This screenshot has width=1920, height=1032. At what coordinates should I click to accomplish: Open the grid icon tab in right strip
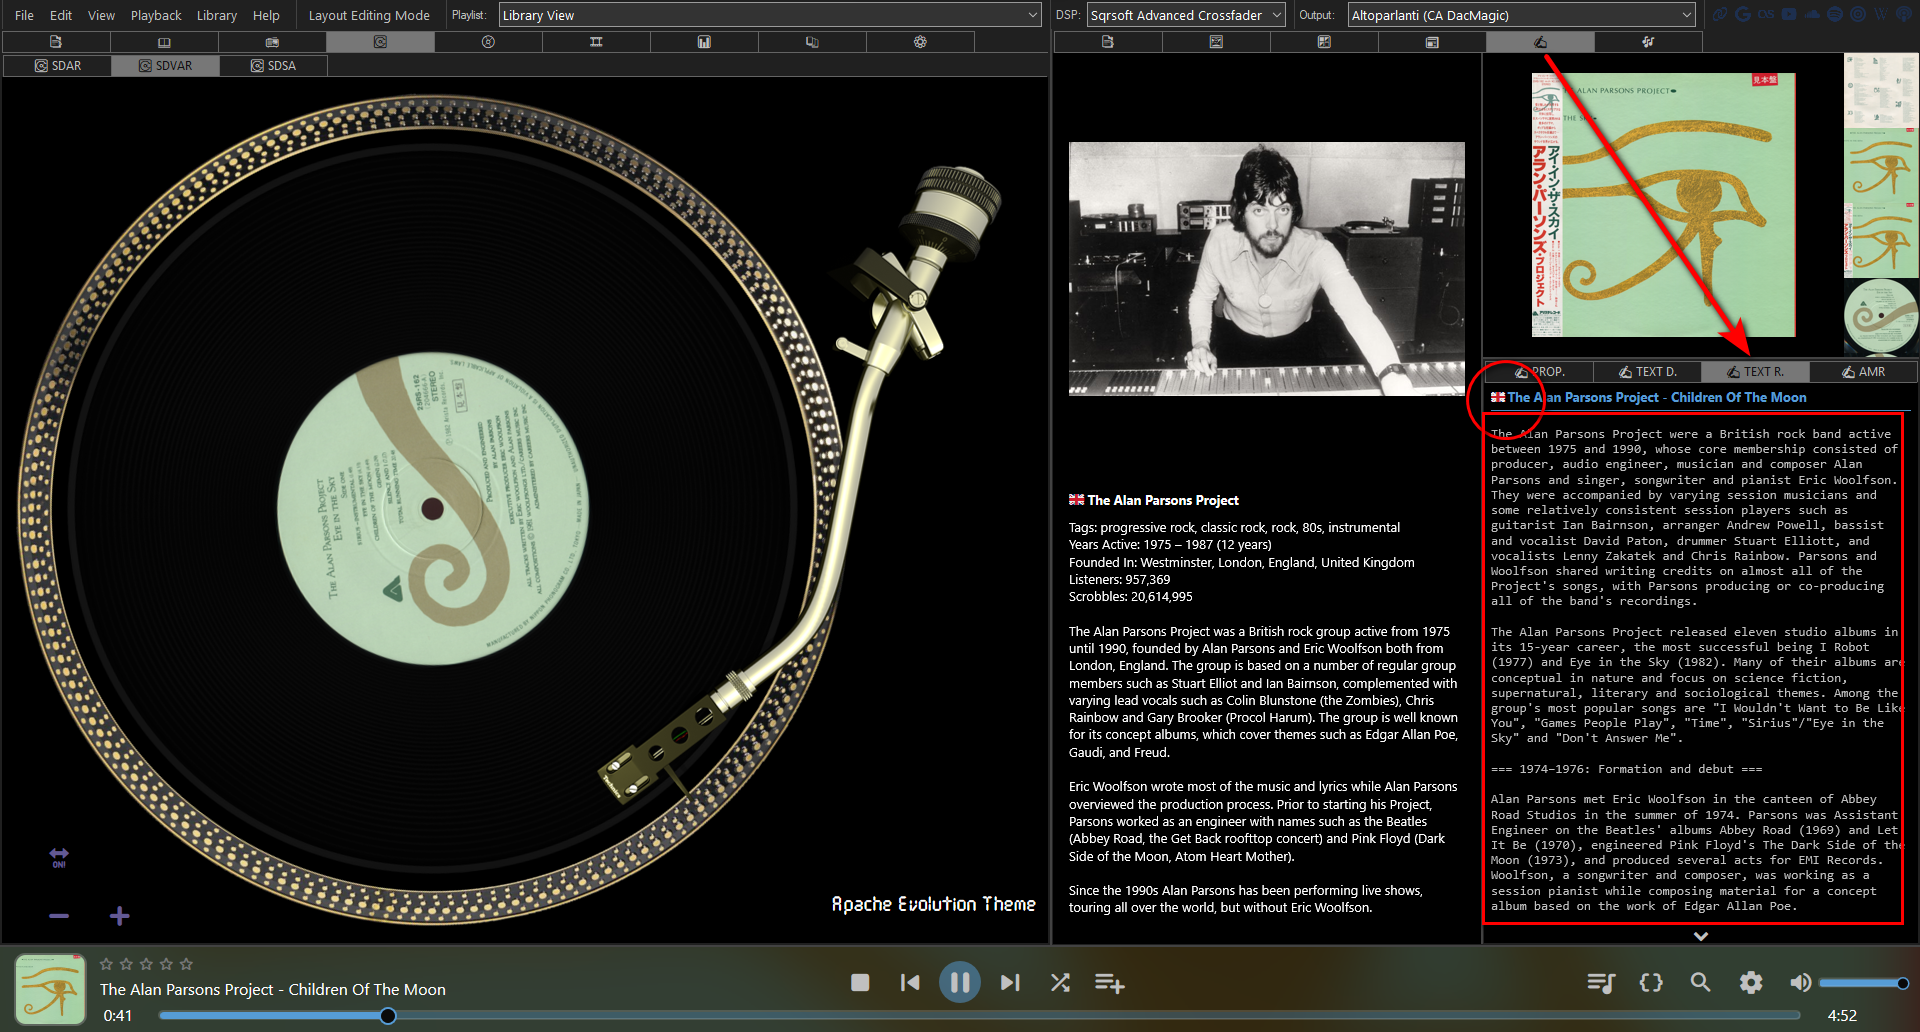click(1324, 42)
